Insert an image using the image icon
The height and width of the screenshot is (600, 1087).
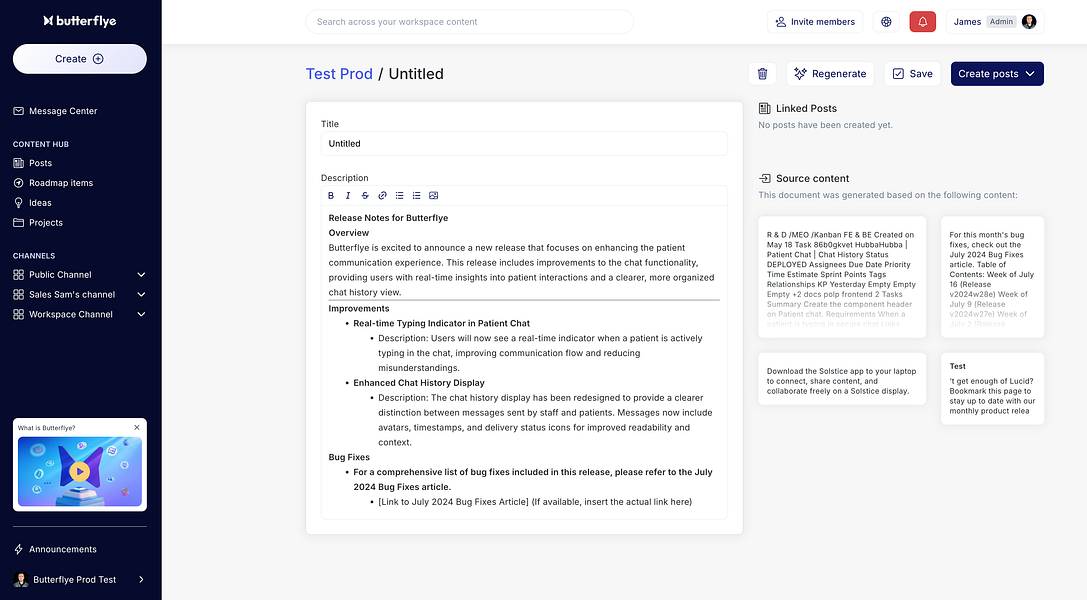point(433,196)
